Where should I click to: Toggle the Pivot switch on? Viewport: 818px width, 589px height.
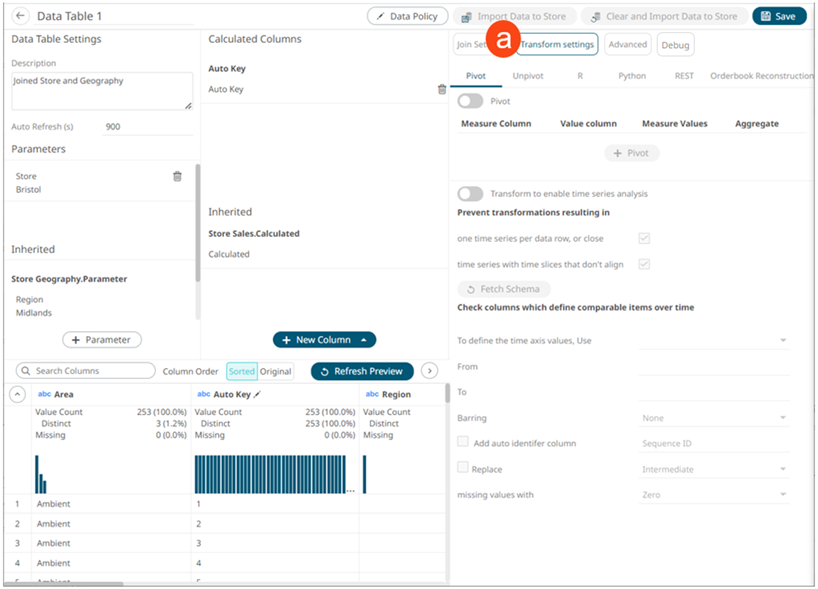point(470,101)
